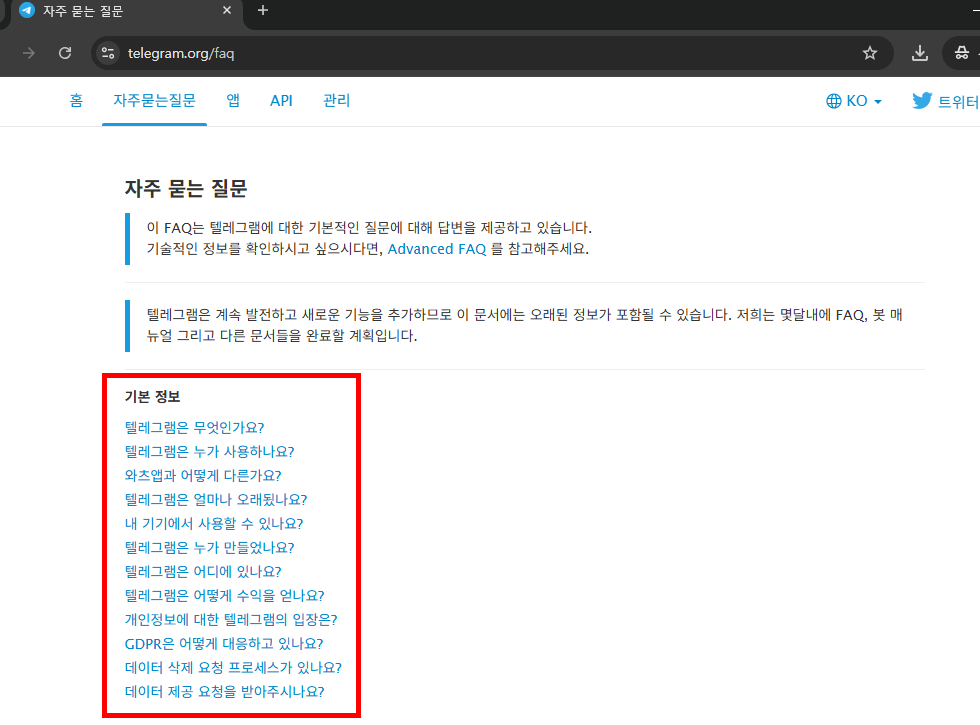Click the site information icon in the address bar

click(x=108, y=53)
